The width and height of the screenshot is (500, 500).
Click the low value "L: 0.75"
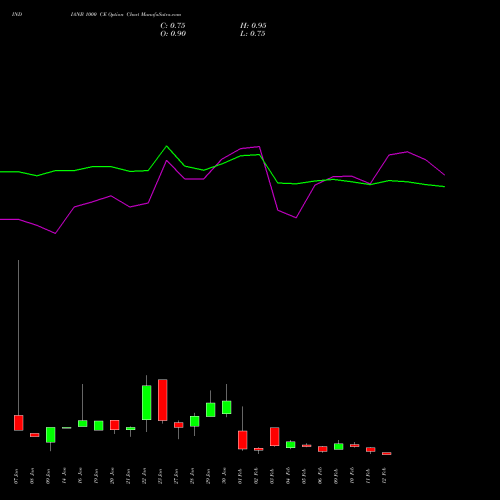click(x=253, y=34)
